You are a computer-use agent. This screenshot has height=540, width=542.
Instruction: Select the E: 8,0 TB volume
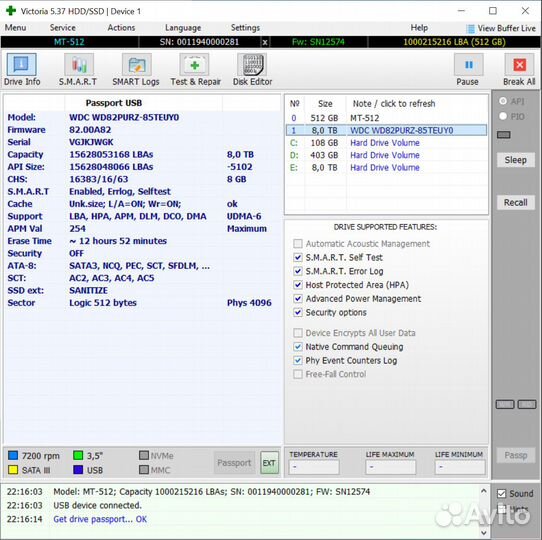click(x=386, y=168)
